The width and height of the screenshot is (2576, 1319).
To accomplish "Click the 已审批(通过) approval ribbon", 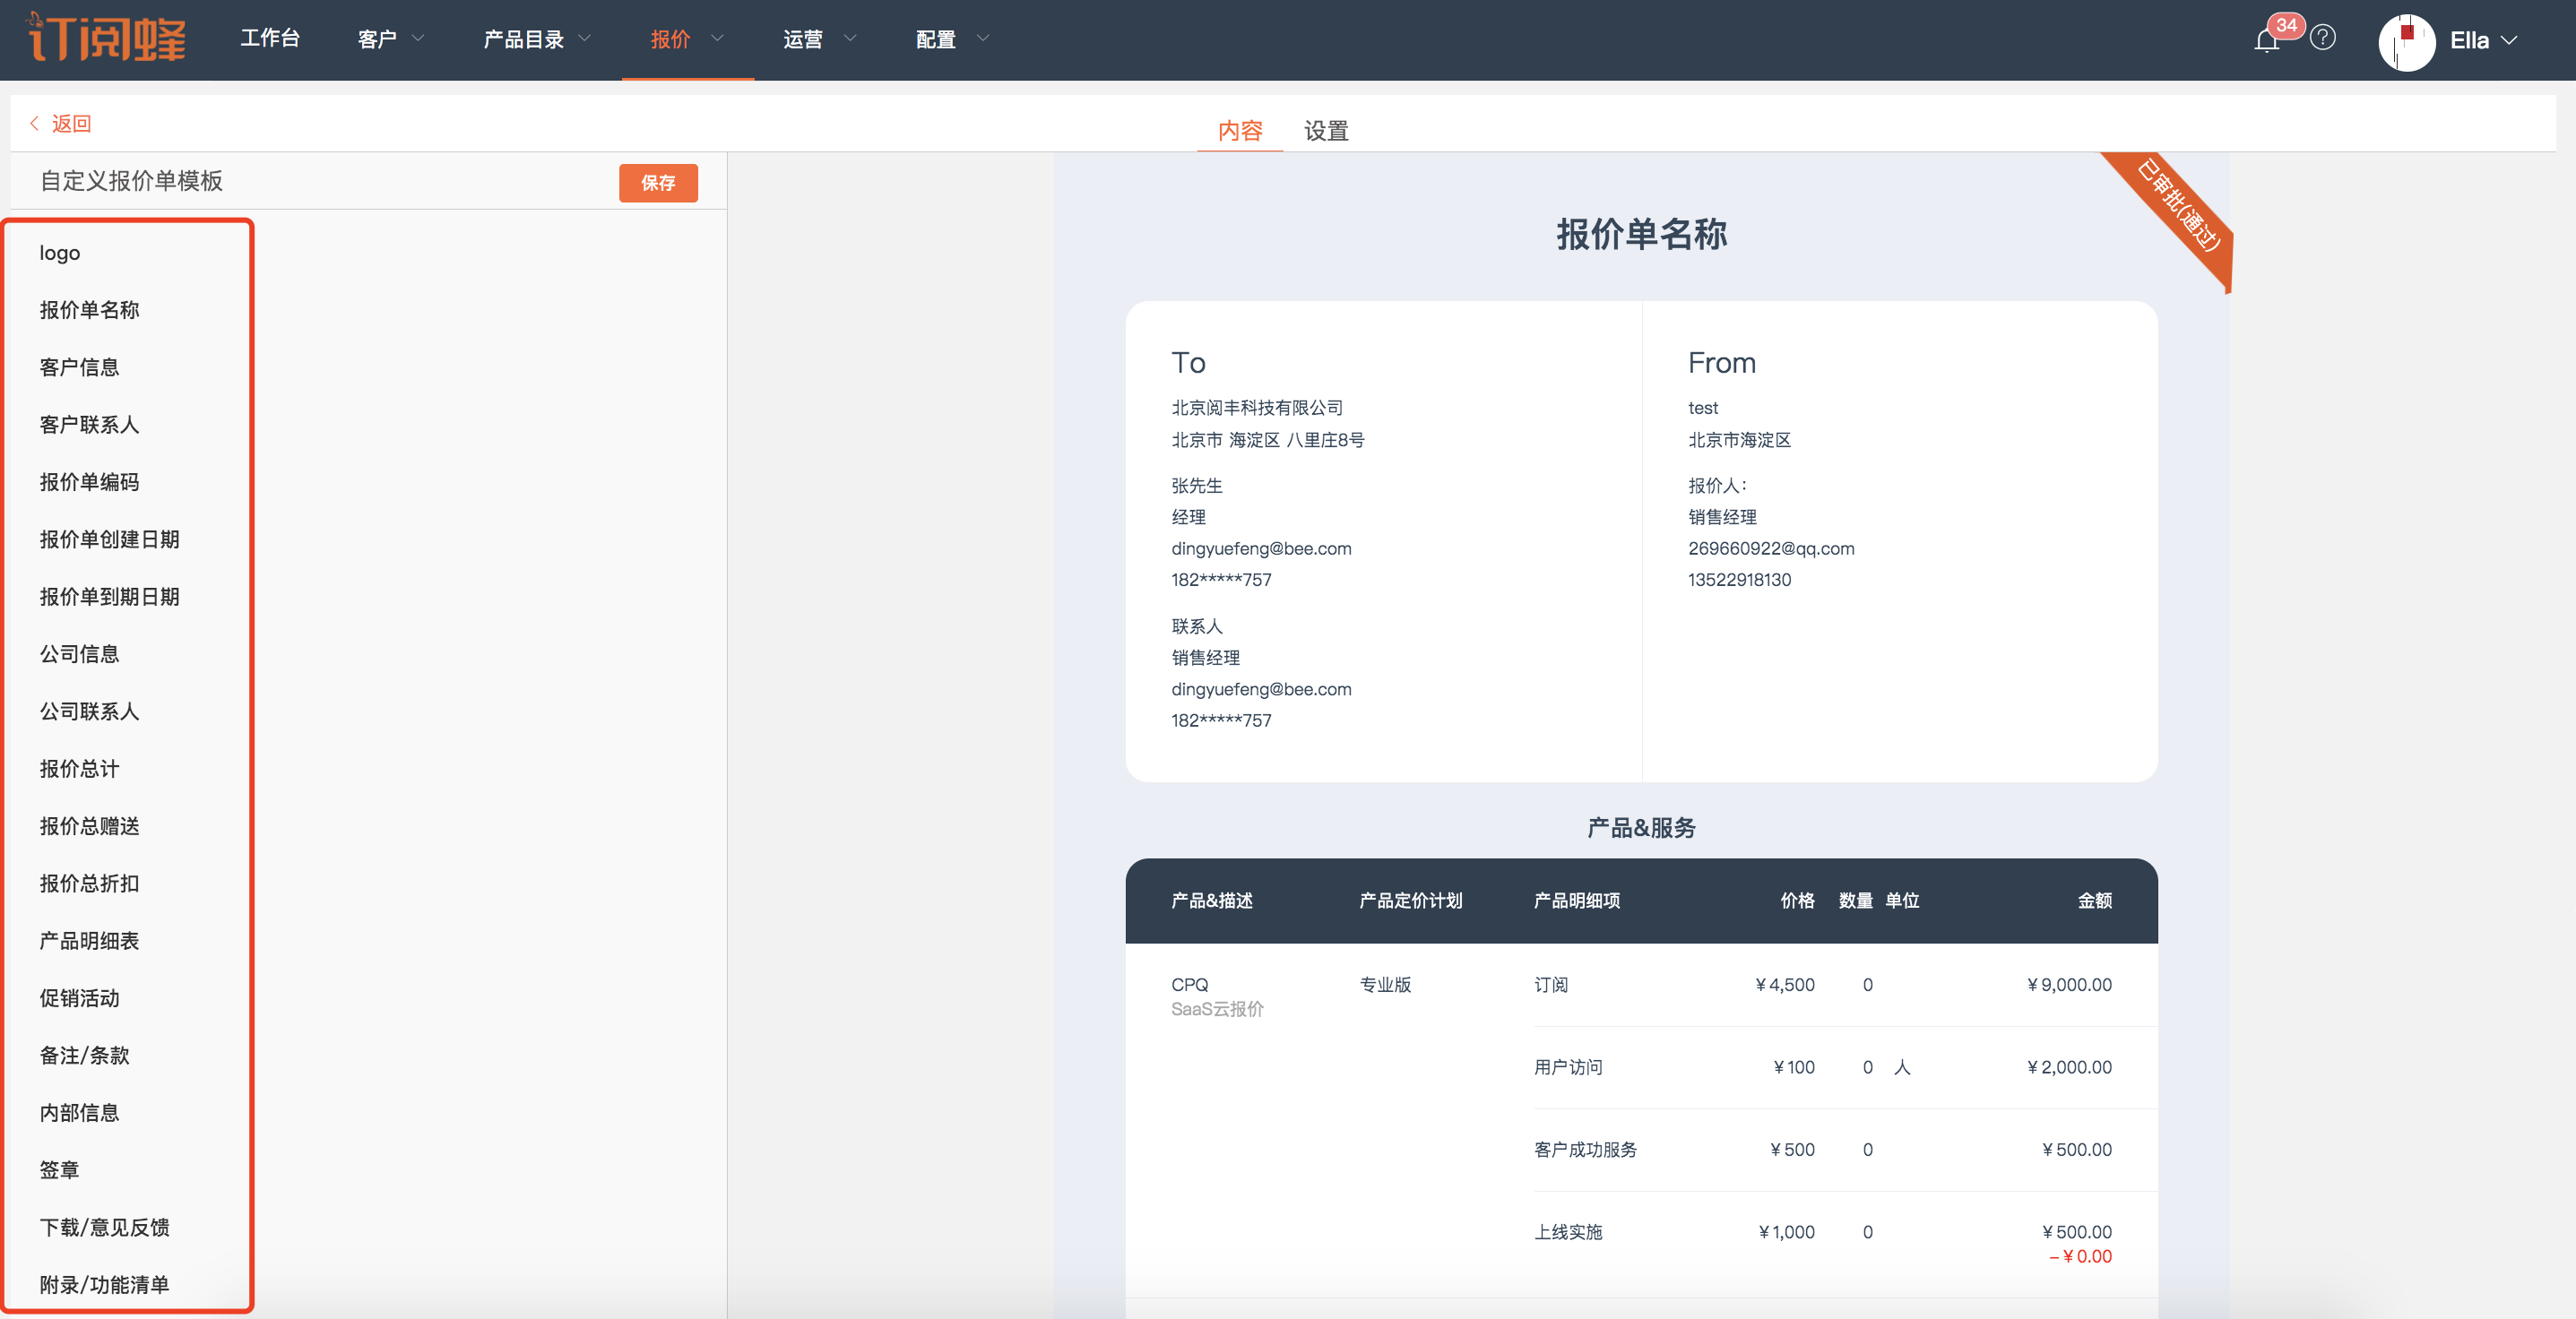I will point(2178,205).
